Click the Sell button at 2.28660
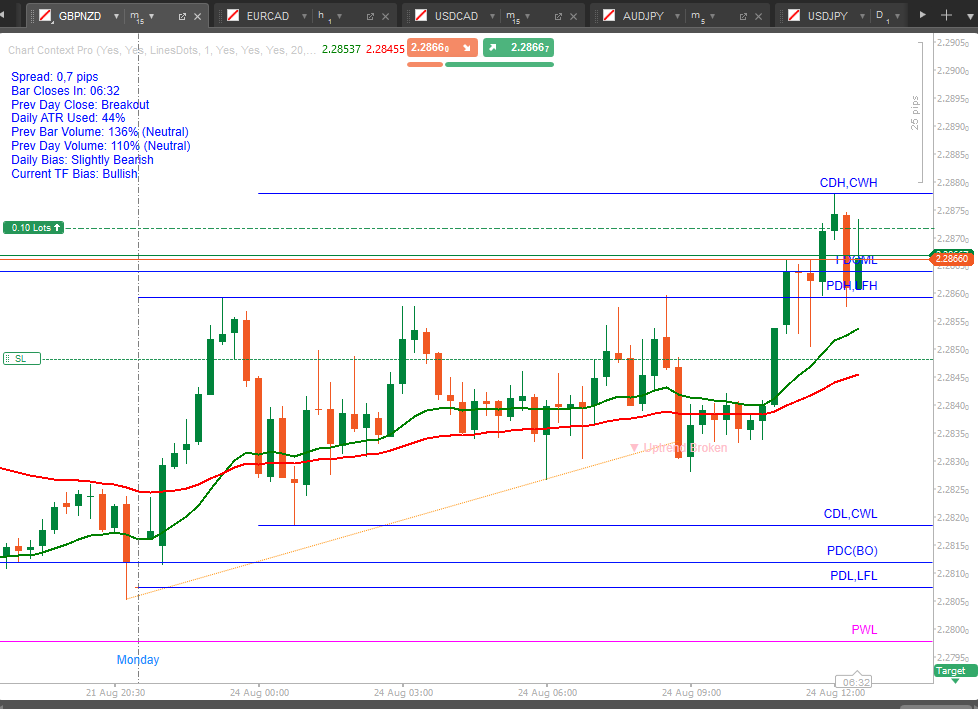Viewport: 978px width, 709px height. click(442, 47)
